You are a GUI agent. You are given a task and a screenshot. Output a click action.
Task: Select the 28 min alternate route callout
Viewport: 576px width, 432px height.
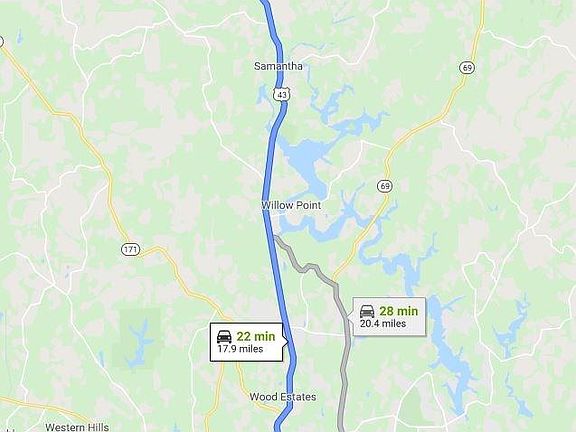[387, 317]
